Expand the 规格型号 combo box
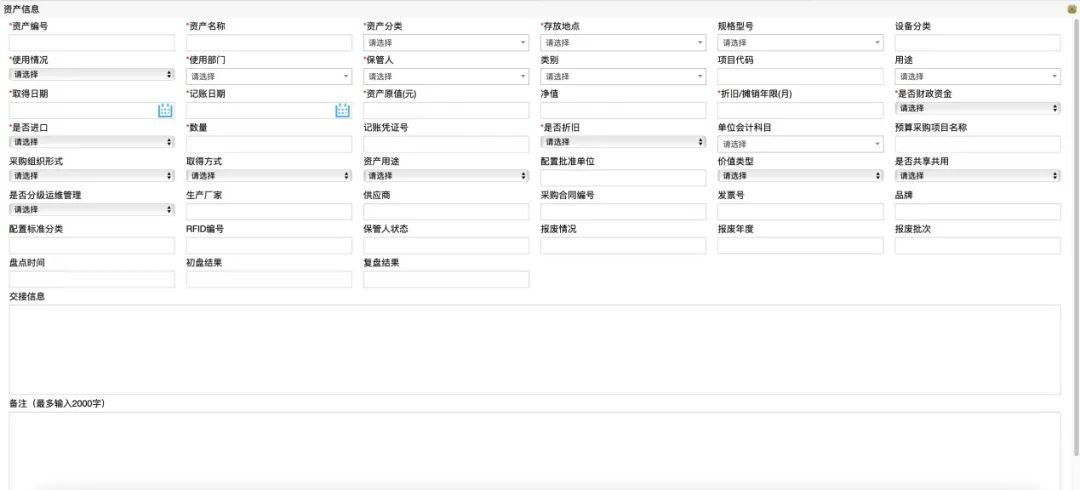Viewport: 1080px width, 490px height. click(800, 43)
